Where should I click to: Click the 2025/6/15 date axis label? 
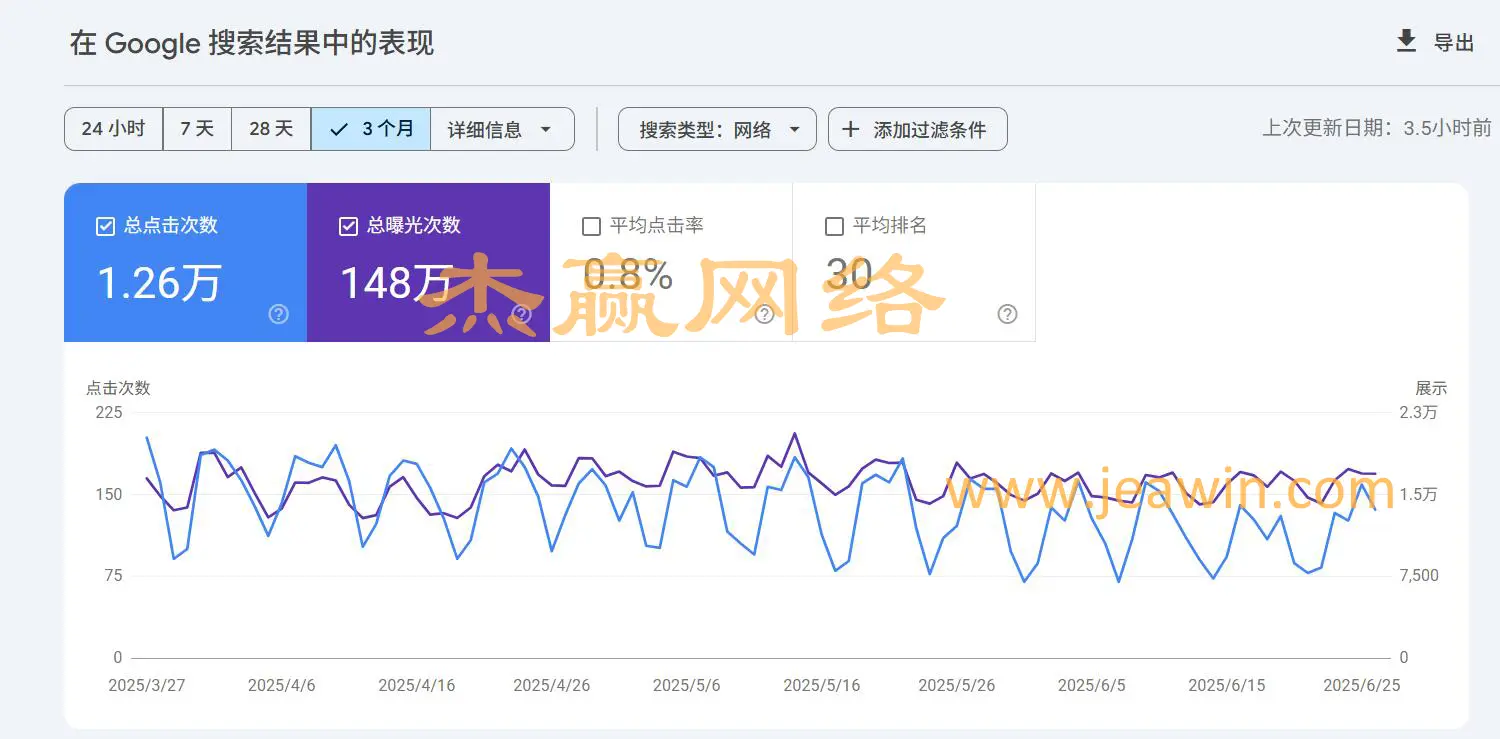[1227, 685]
